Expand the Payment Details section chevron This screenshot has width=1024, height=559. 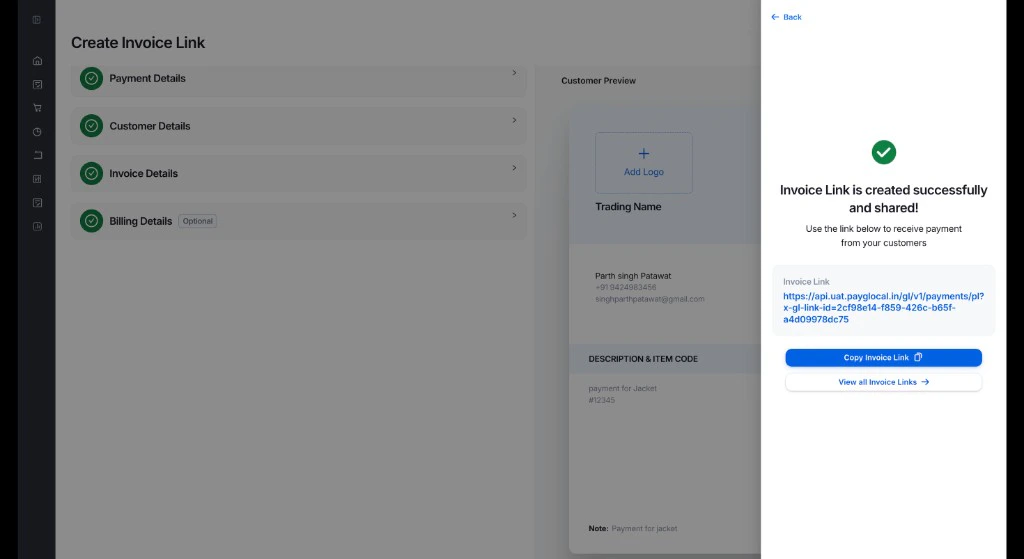click(514, 73)
